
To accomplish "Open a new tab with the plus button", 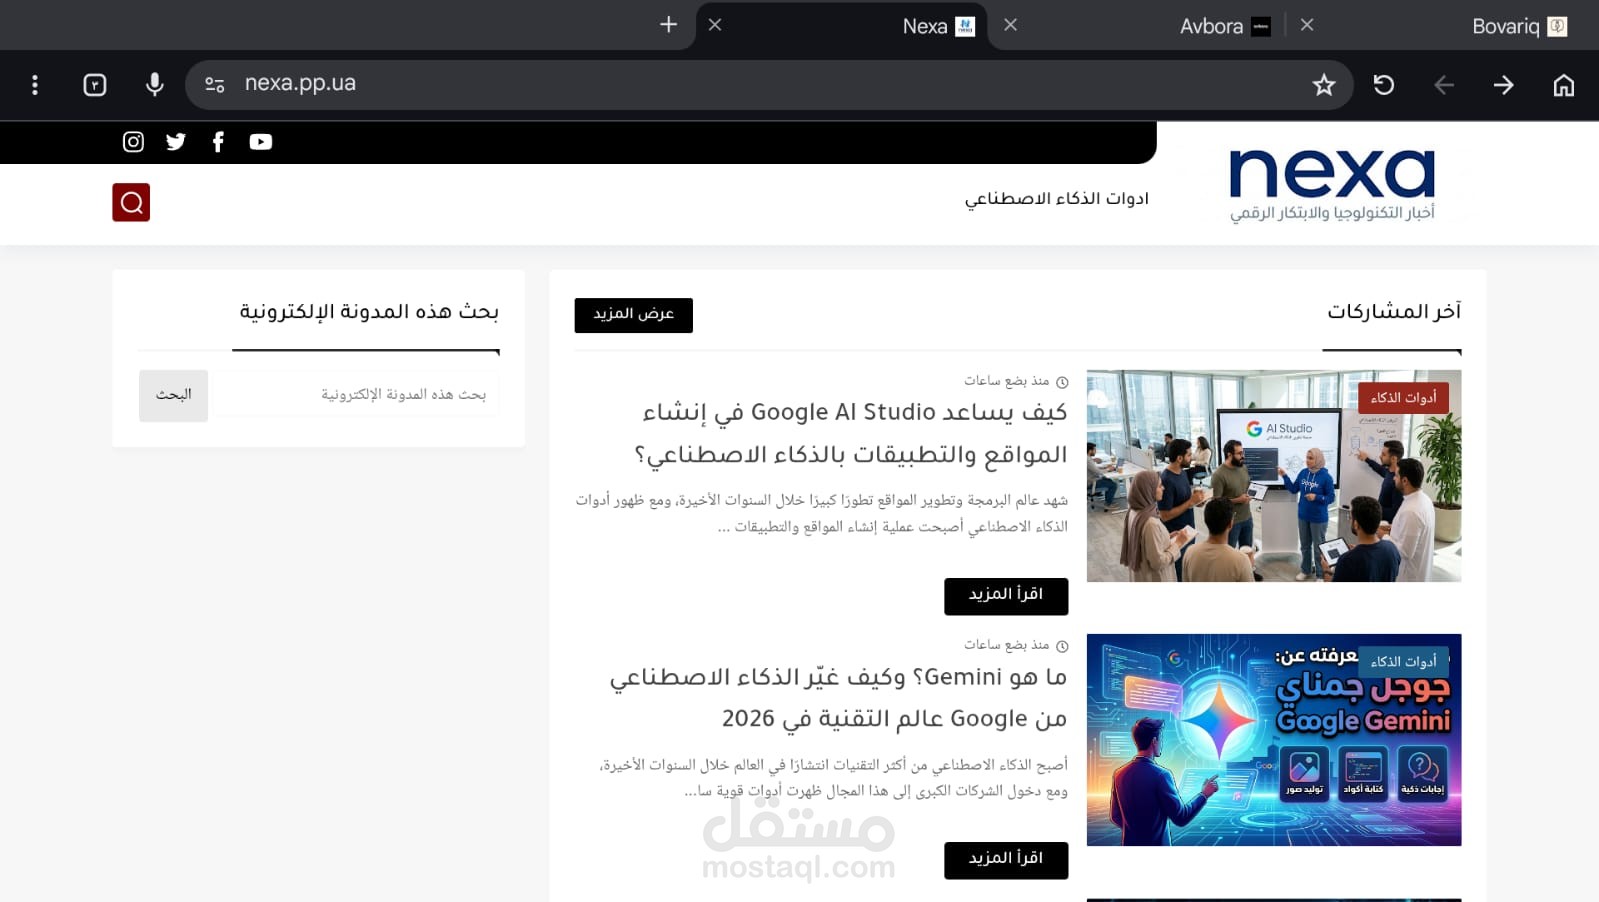I will (x=669, y=25).
